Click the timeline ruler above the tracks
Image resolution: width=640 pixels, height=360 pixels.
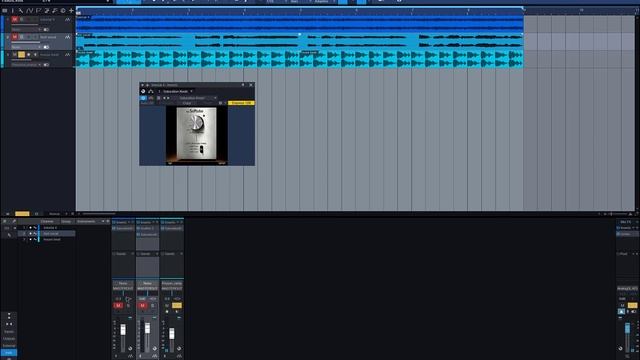click(300, 10)
